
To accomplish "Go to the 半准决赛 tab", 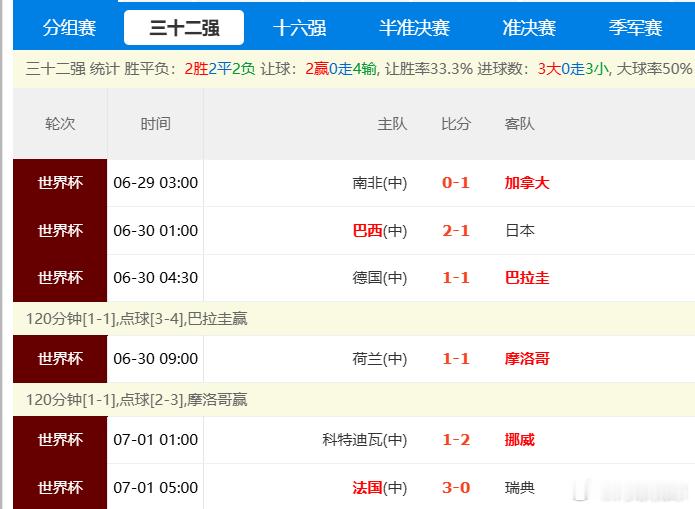I will pyautogui.click(x=414, y=27).
